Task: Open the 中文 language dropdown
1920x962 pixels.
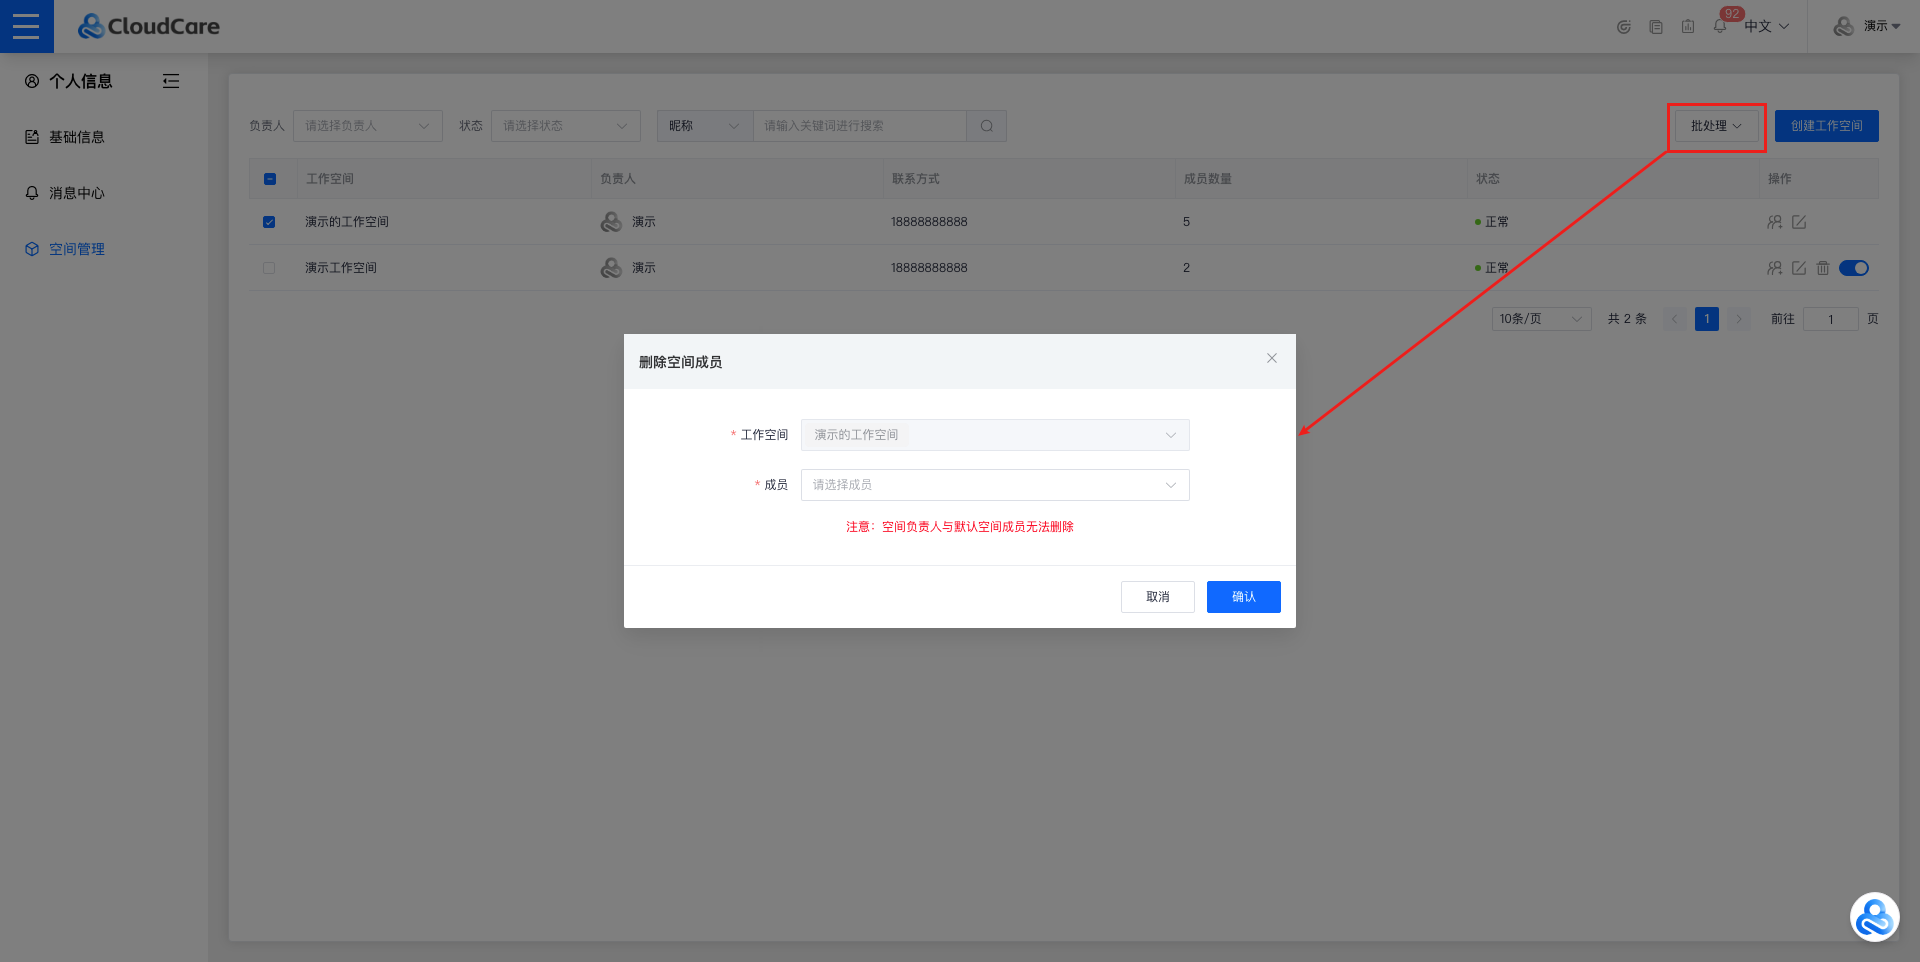Action: click(1766, 27)
